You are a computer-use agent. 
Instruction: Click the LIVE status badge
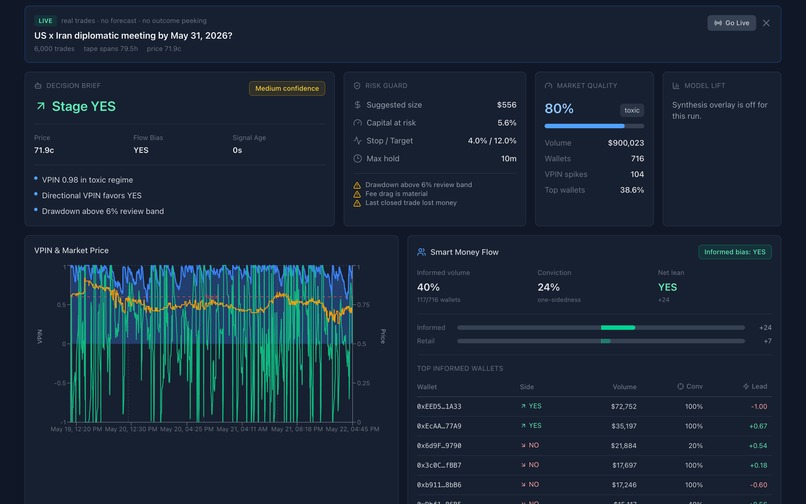(x=45, y=21)
